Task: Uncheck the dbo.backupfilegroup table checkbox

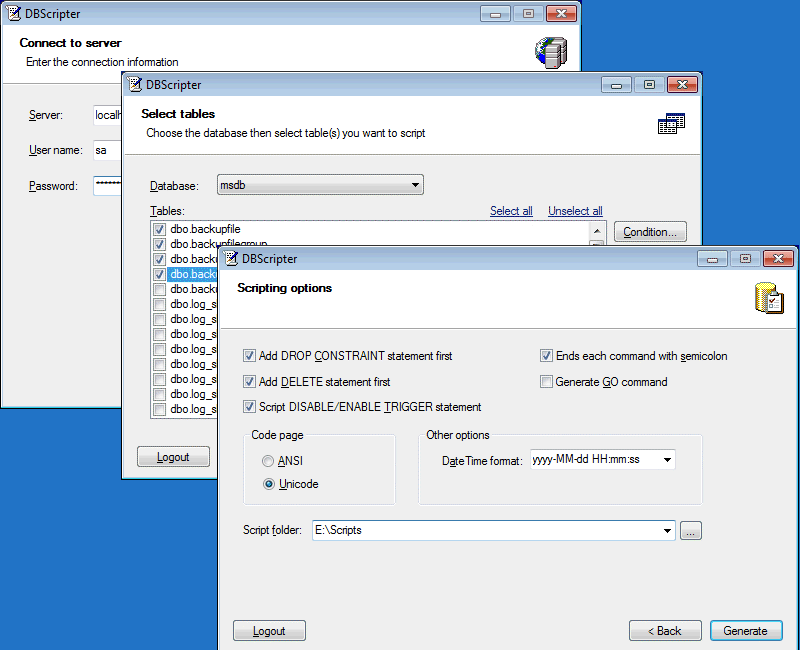Action: click(159, 244)
